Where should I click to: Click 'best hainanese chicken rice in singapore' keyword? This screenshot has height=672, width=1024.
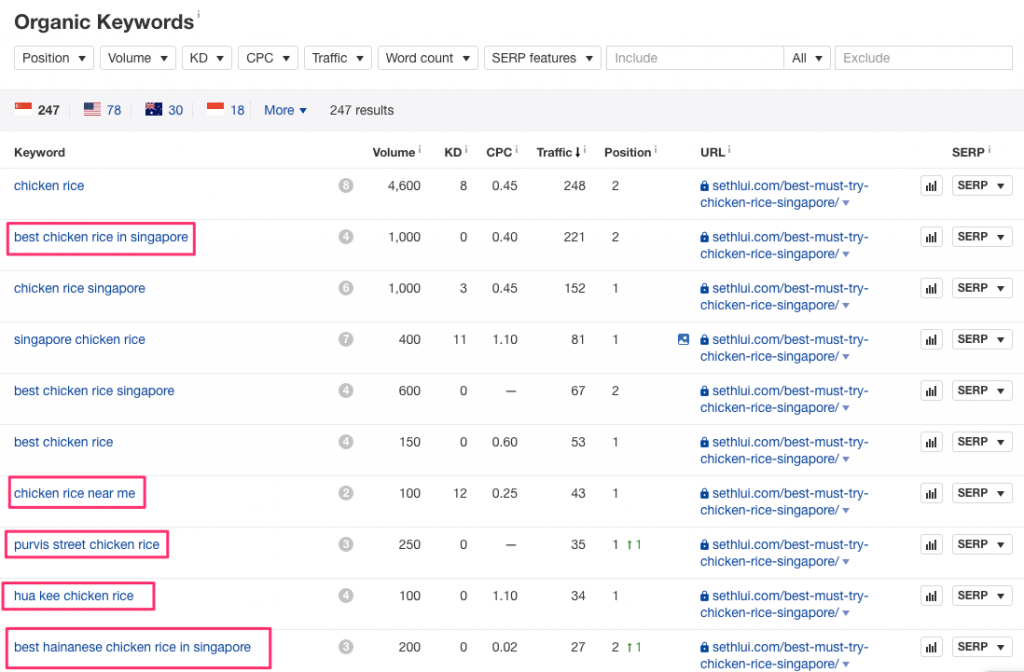(x=132, y=647)
